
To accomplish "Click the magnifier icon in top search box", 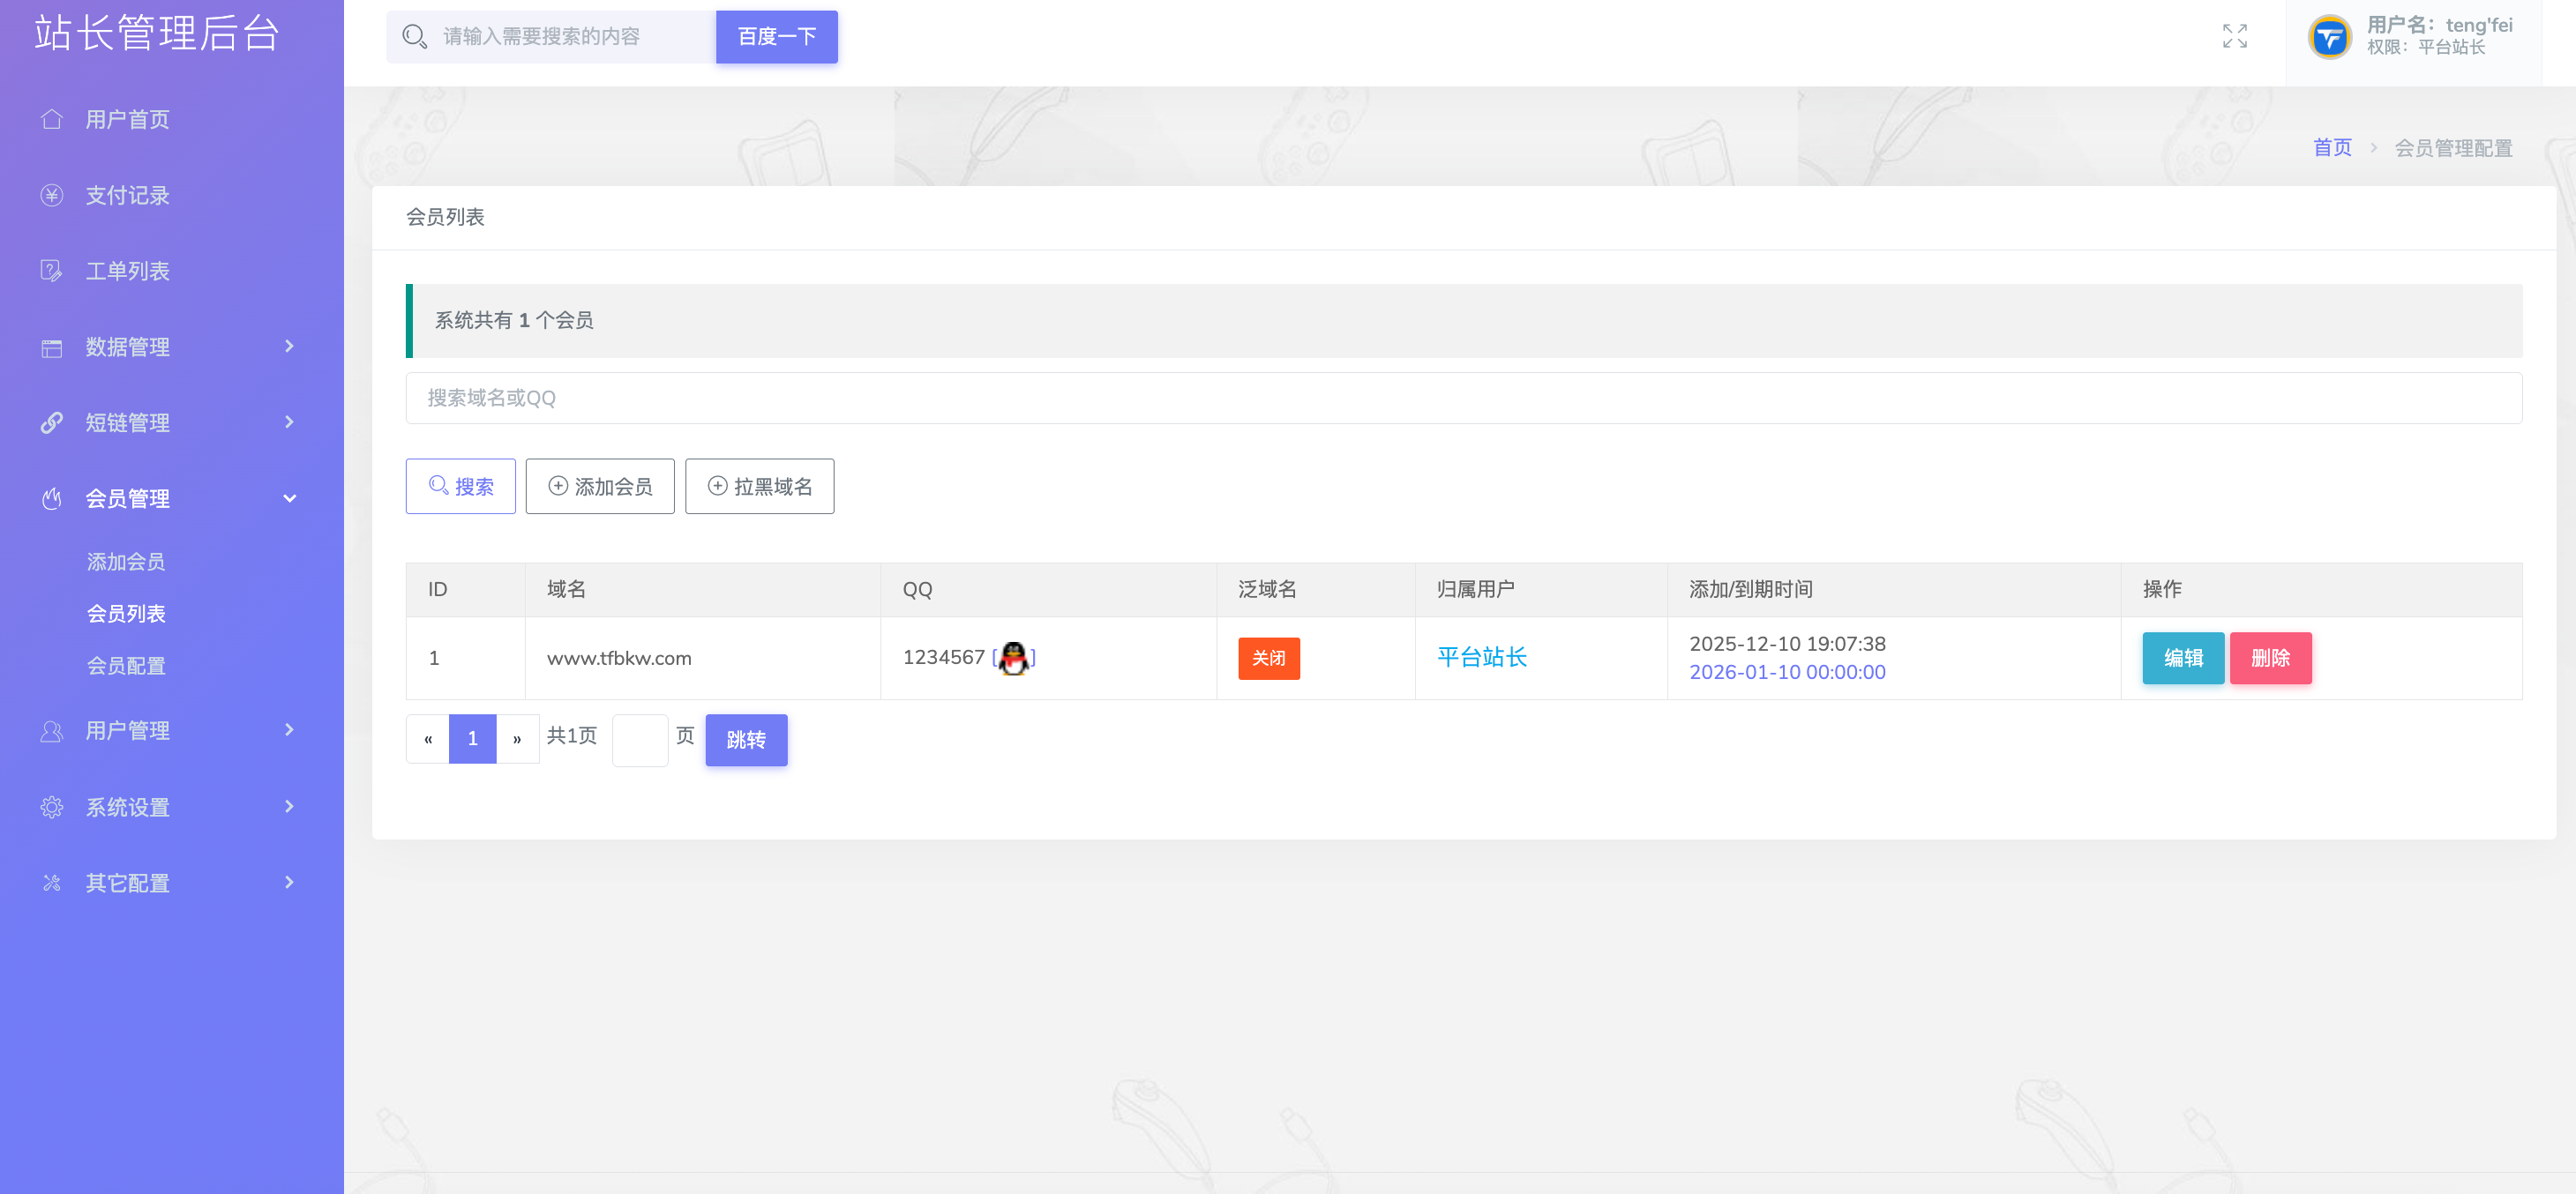I will pos(414,37).
